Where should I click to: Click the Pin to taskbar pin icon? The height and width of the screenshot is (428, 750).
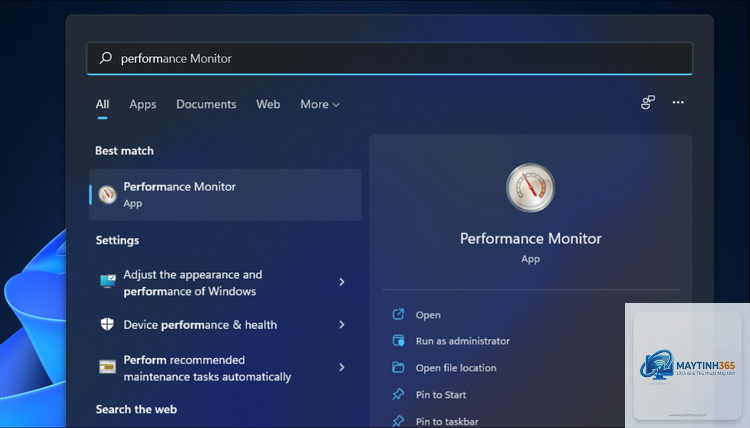398,421
